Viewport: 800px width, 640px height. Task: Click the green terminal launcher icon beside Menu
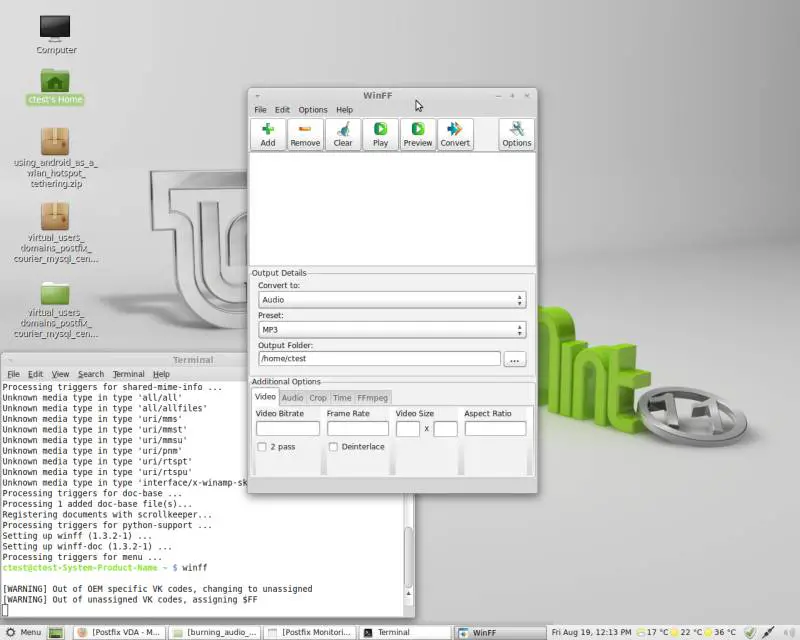[56, 632]
